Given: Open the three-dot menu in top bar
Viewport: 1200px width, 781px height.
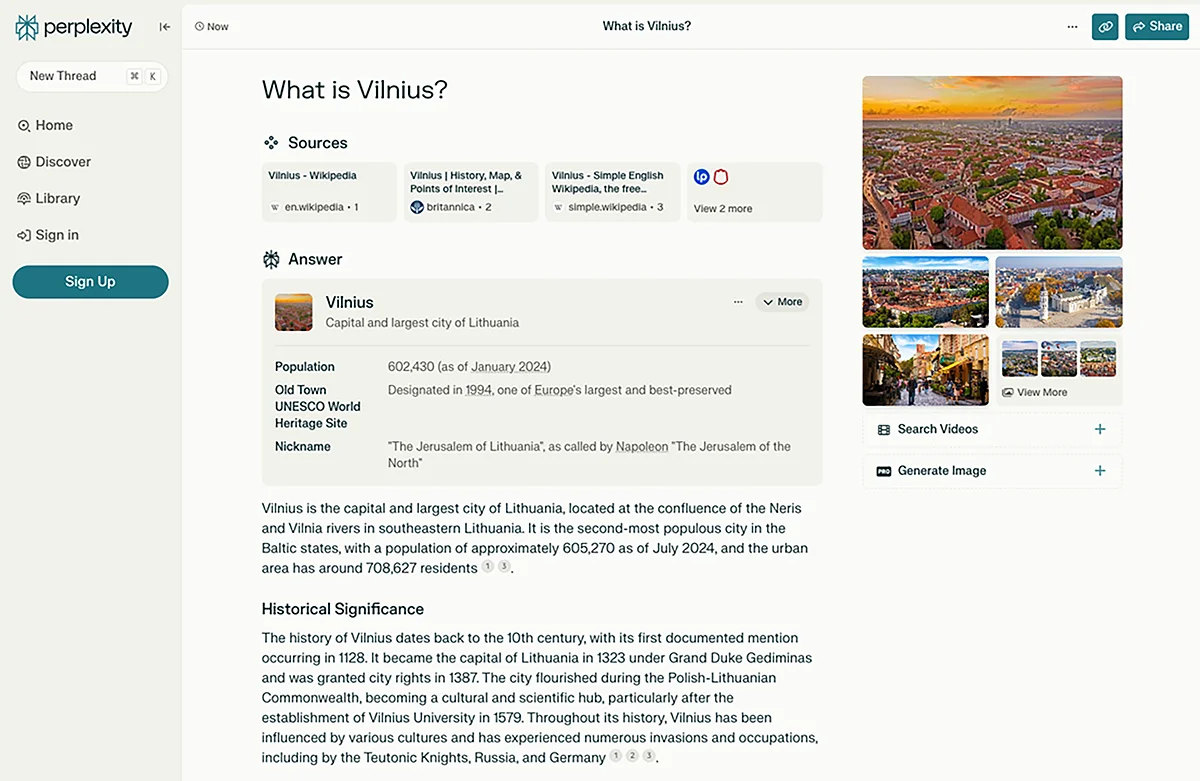Looking at the screenshot, I should [x=1072, y=27].
